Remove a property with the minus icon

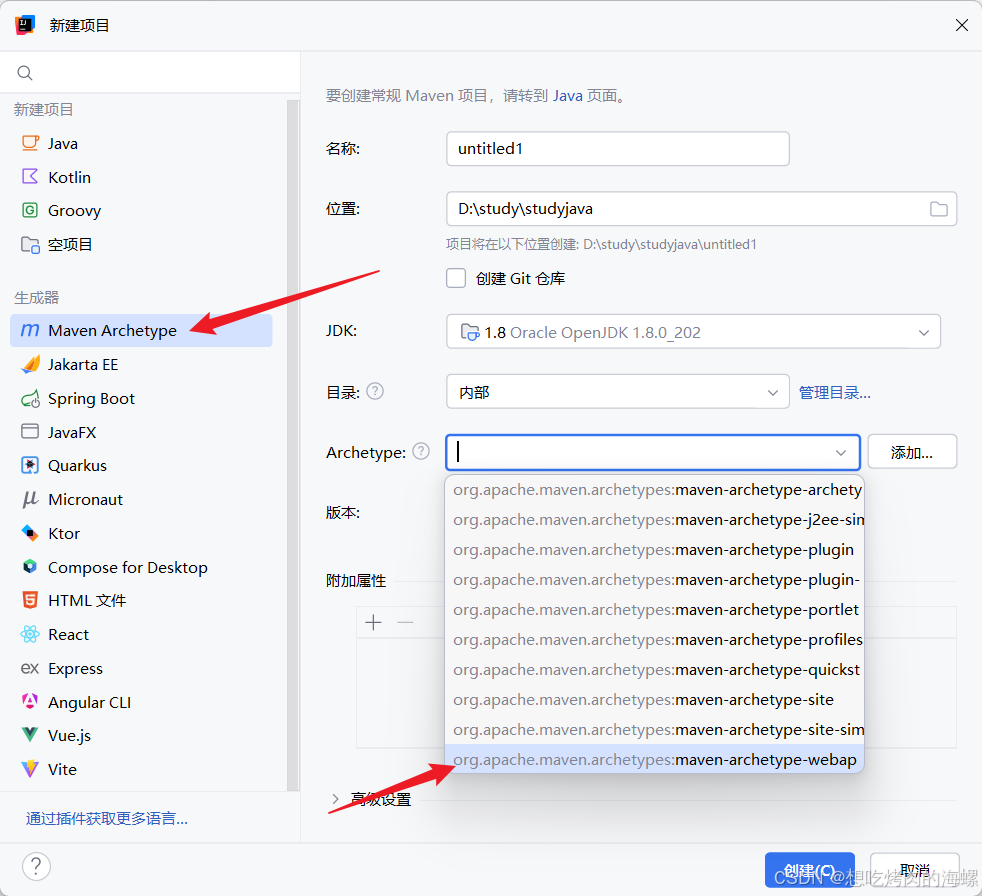406,622
